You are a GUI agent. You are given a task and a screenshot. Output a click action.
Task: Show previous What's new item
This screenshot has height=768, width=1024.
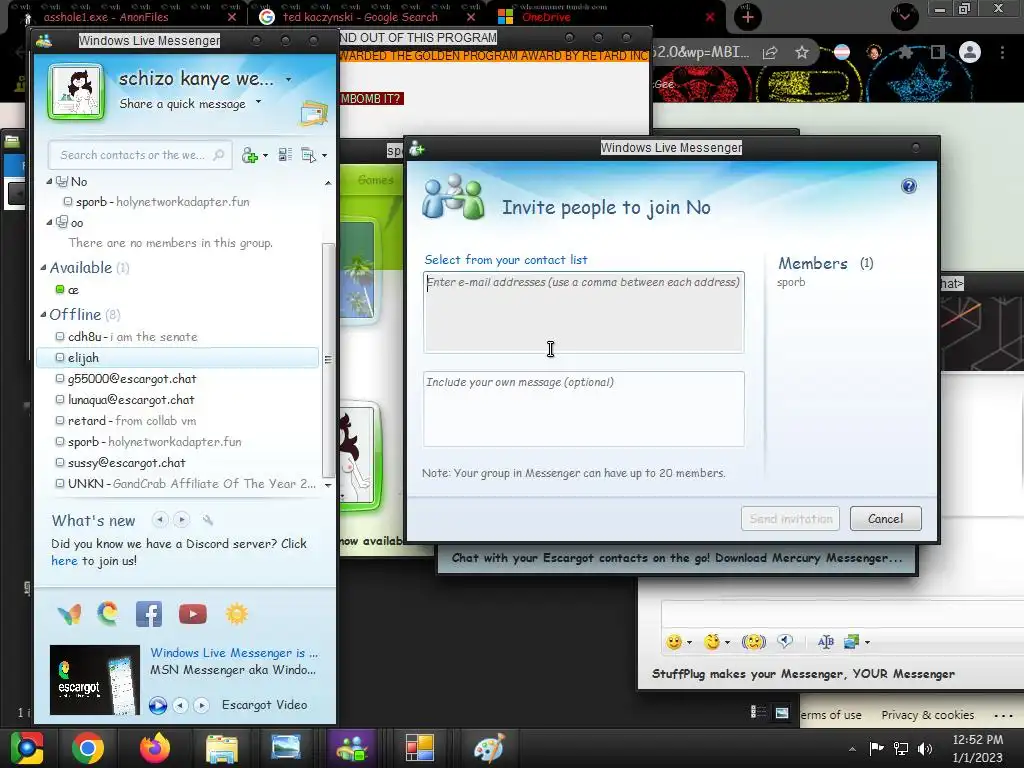pyautogui.click(x=159, y=520)
